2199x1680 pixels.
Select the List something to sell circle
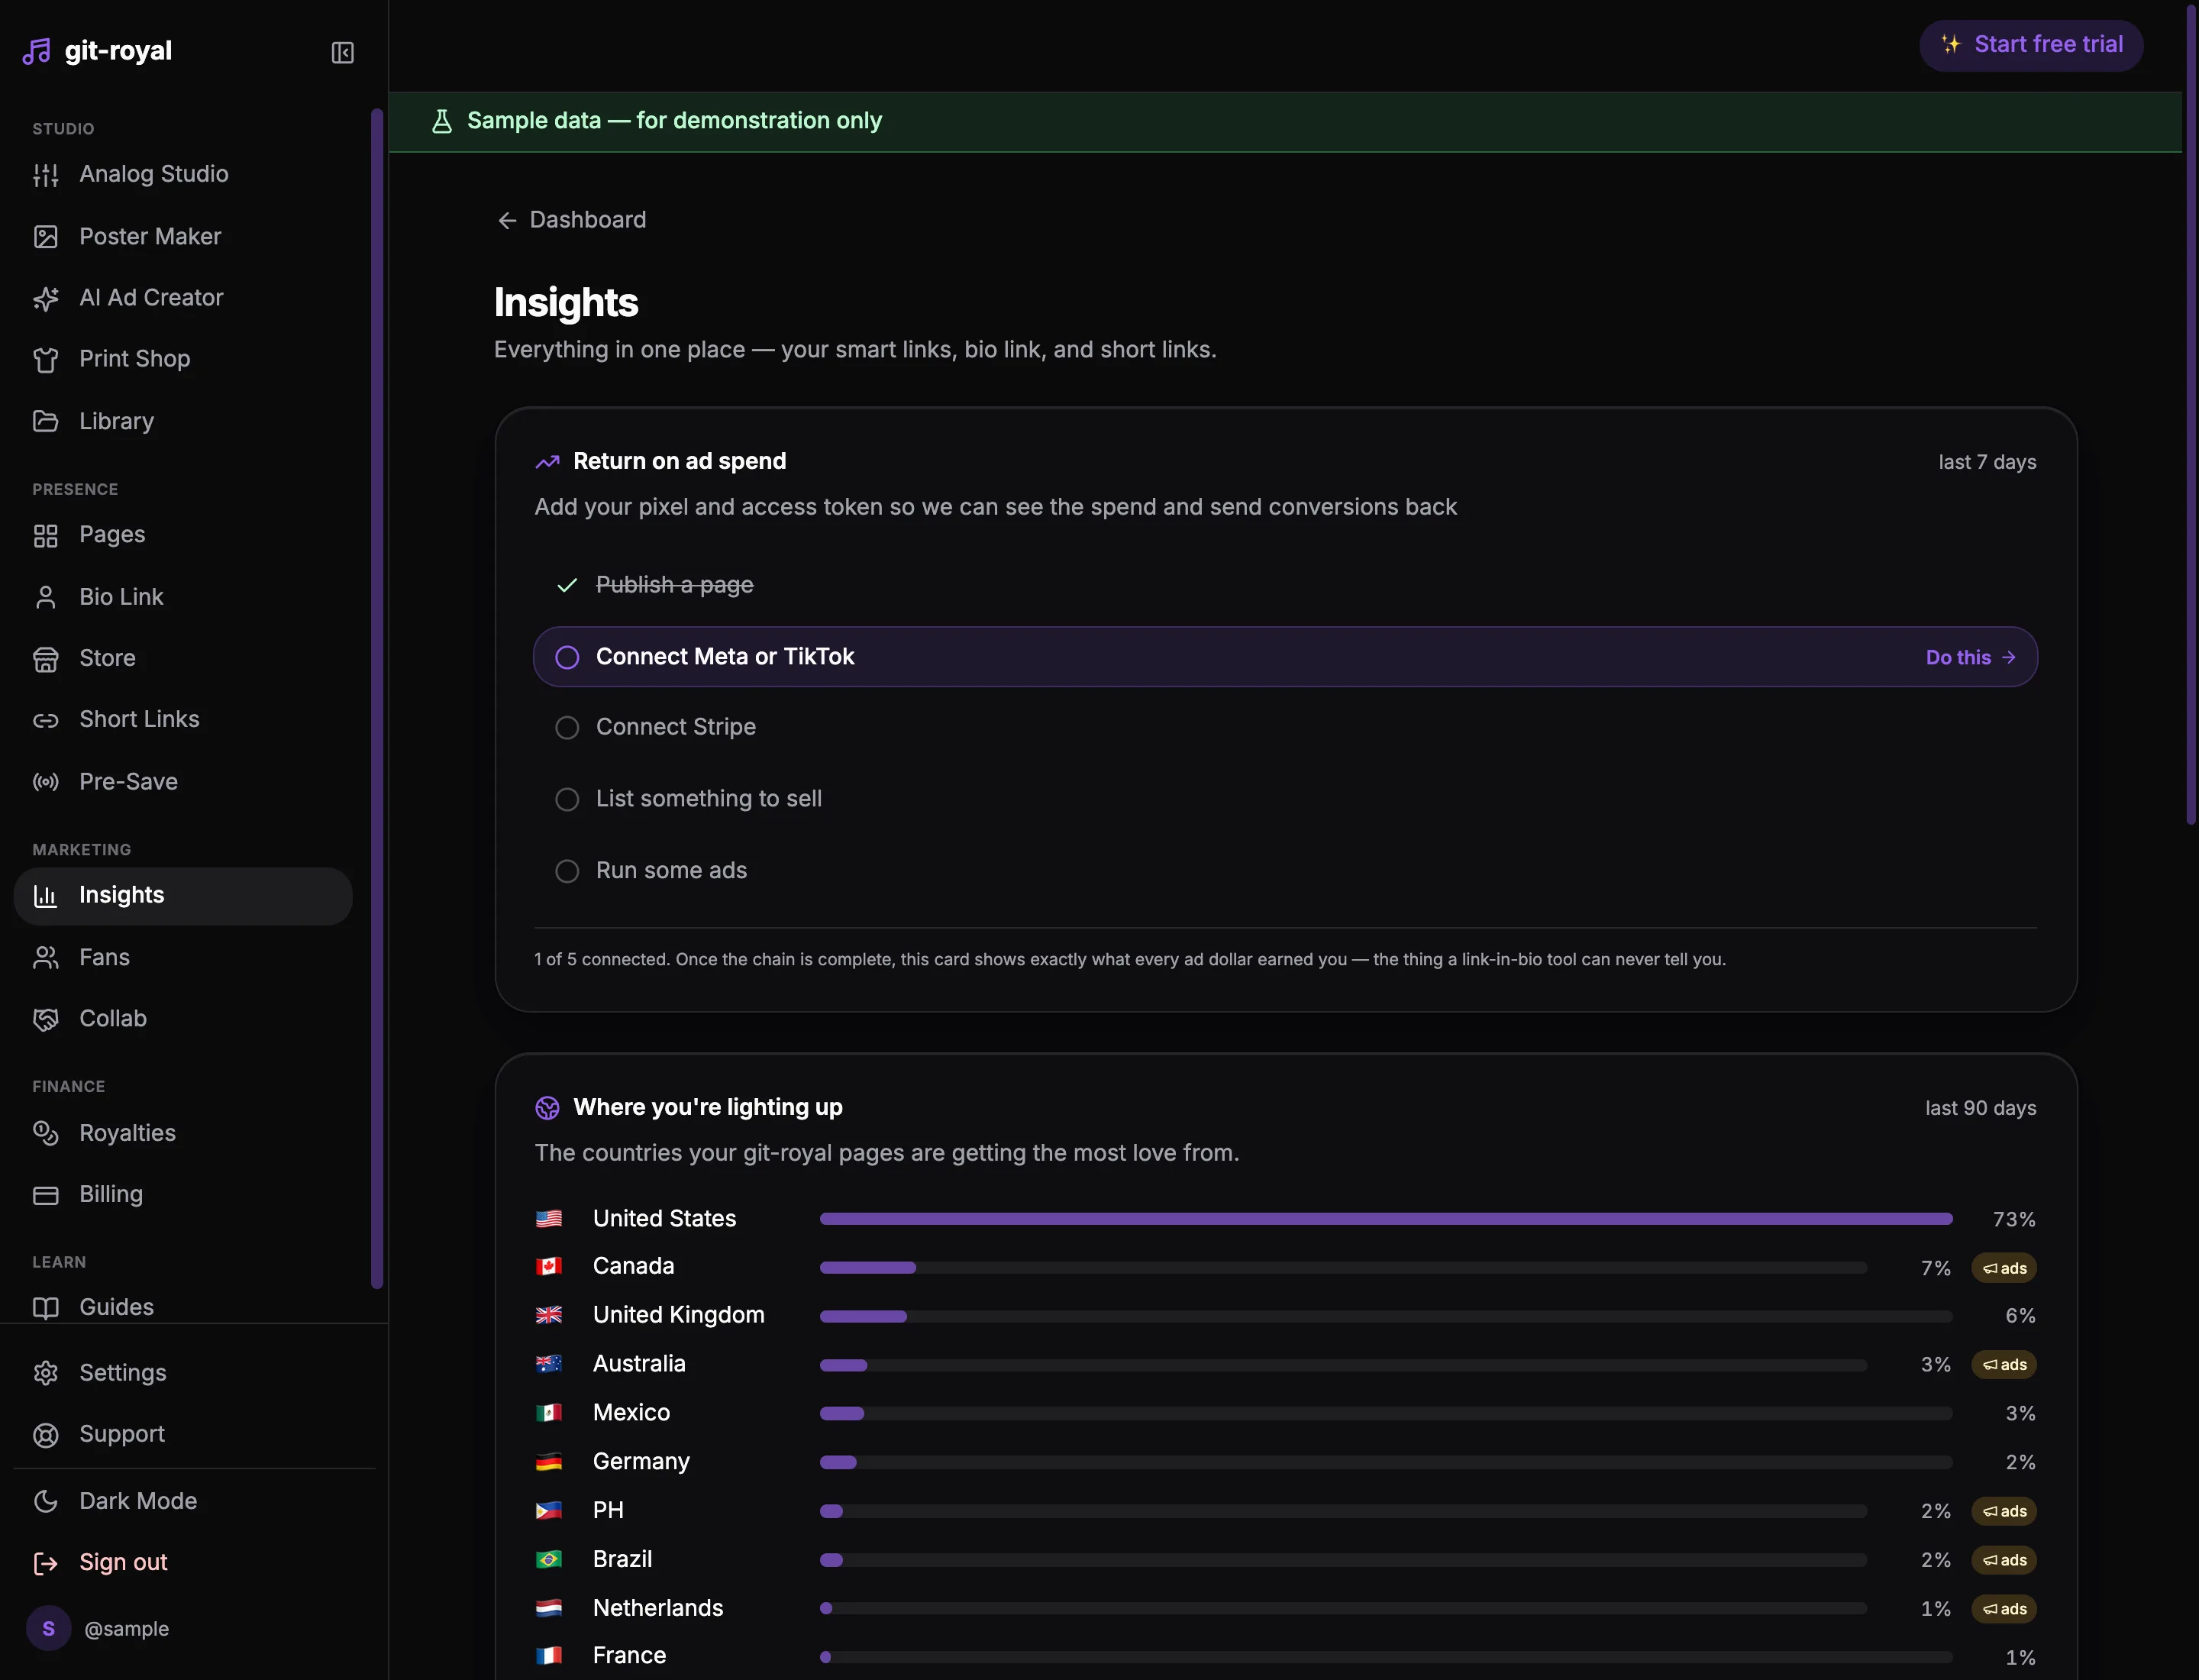567,799
